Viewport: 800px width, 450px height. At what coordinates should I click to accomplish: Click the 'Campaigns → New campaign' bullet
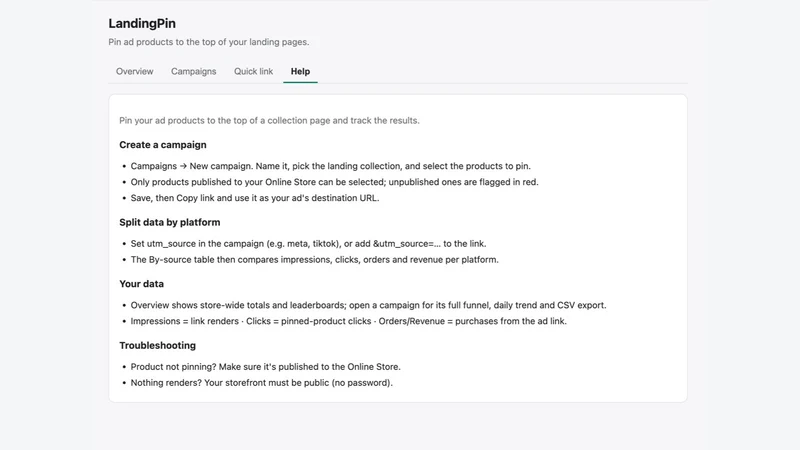[331, 166]
